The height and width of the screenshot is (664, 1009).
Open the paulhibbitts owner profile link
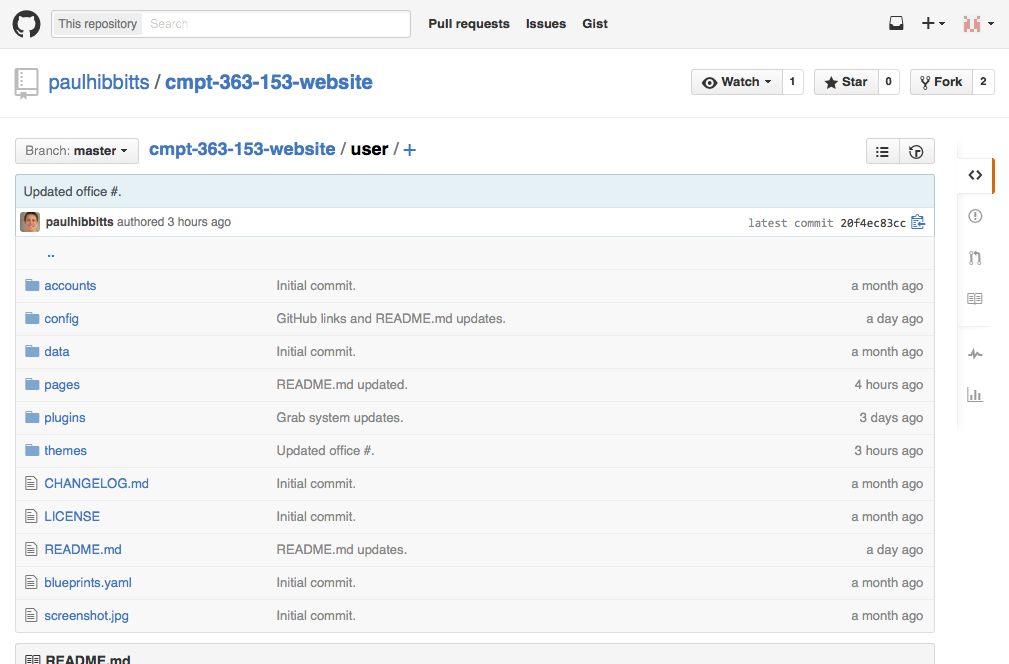99,82
